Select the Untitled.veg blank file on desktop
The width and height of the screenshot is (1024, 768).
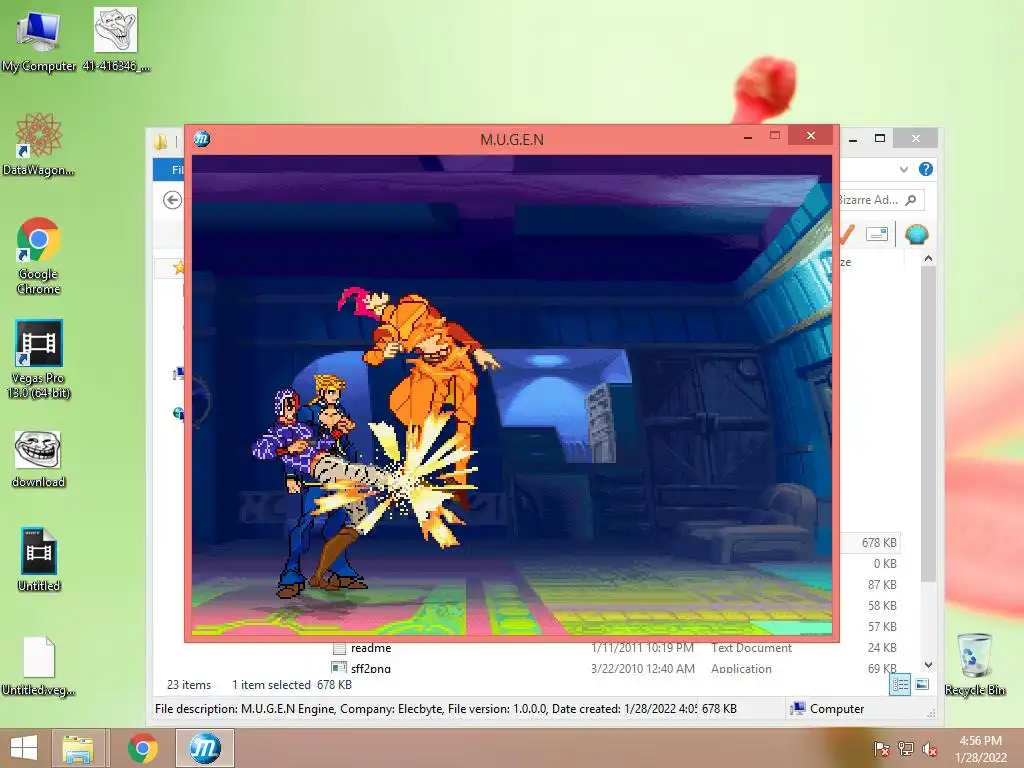click(x=38, y=666)
